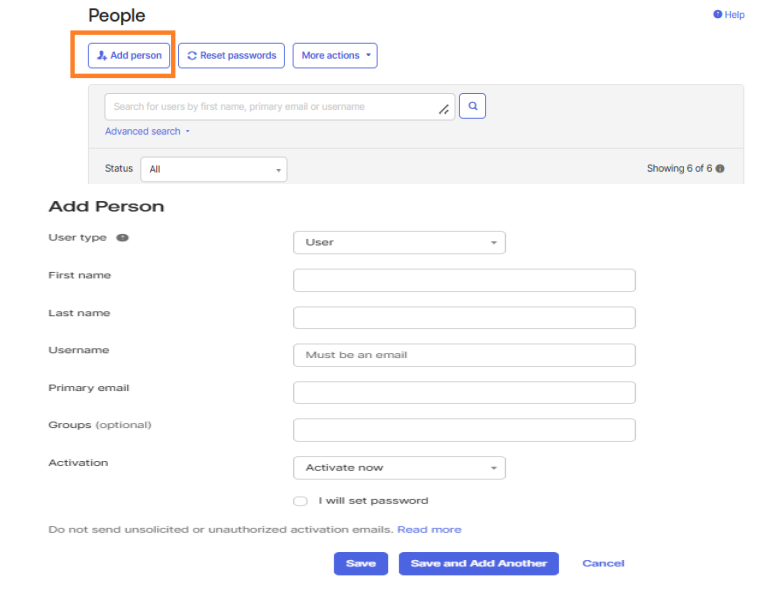The height and width of the screenshot is (597, 765).
Task: Click the Help question mark icon
Action: click(717, 15)
